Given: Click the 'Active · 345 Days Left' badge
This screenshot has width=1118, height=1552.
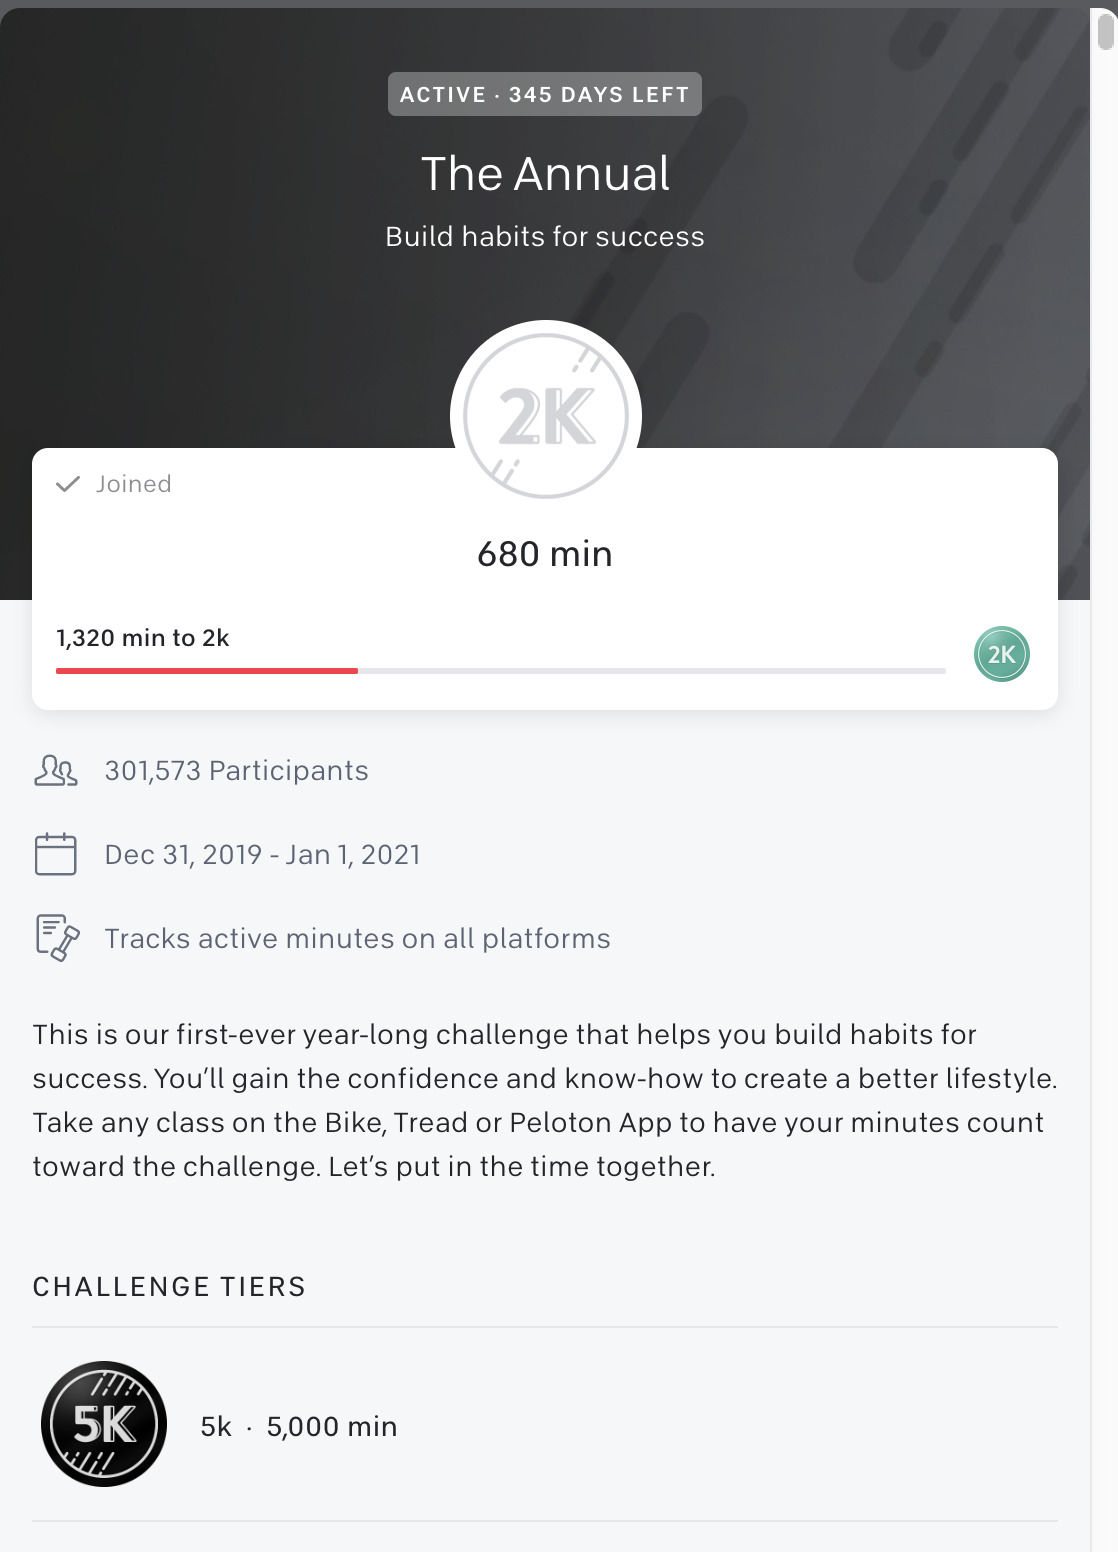Looking at the screenshot, I should [x=545, y=95].
